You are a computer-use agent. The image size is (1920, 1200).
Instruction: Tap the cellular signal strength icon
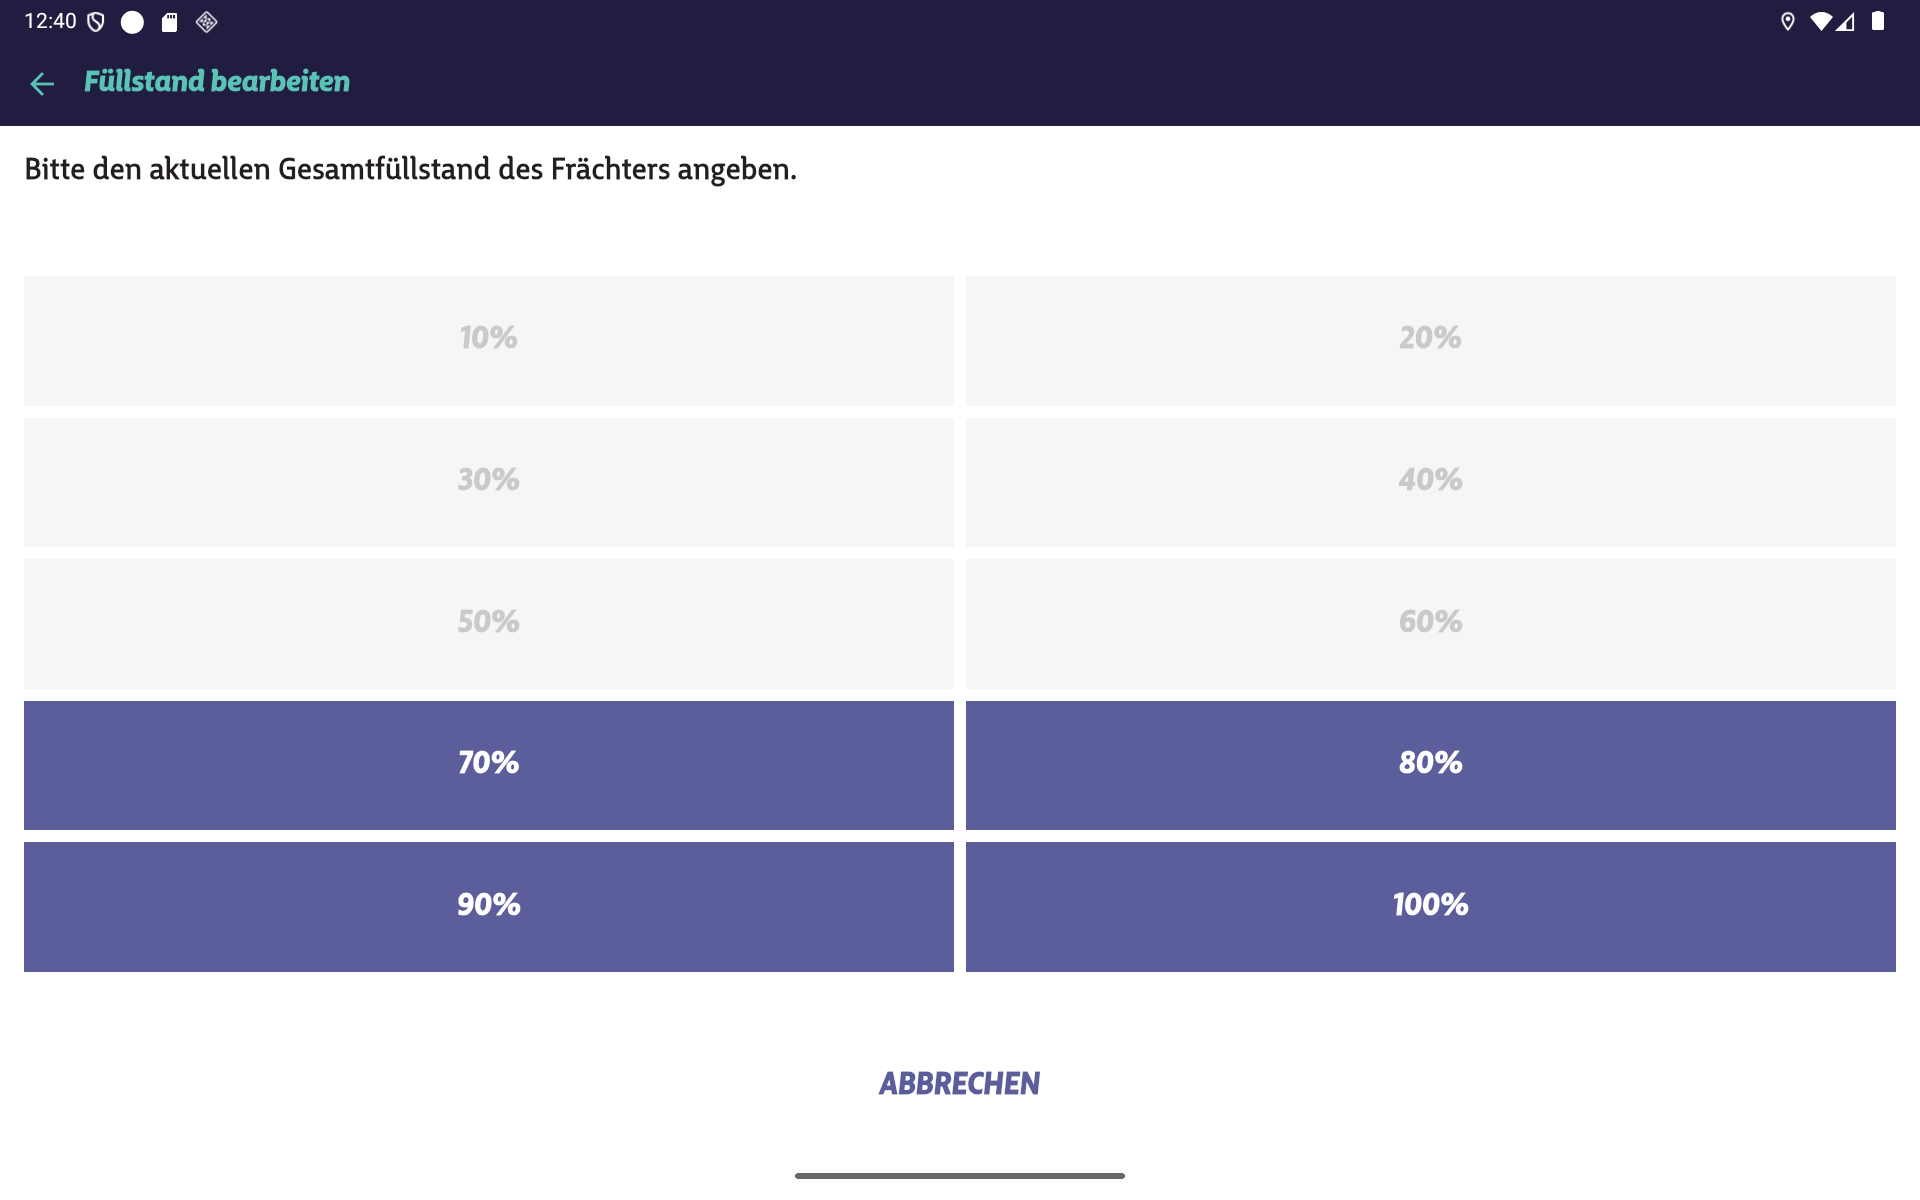tap(1845, 21)
